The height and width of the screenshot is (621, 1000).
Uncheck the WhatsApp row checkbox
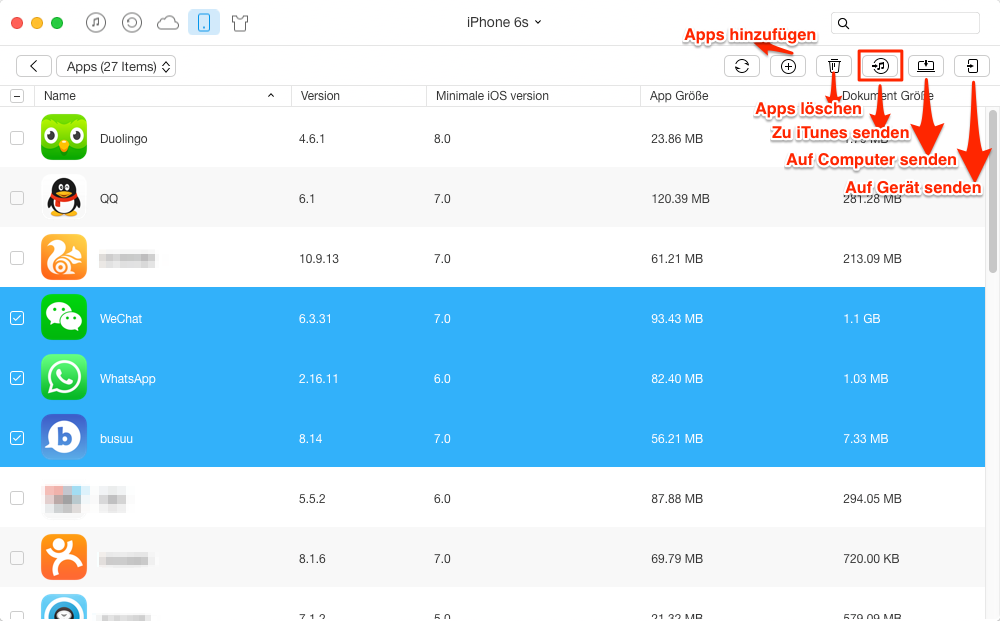coord(17,377)
